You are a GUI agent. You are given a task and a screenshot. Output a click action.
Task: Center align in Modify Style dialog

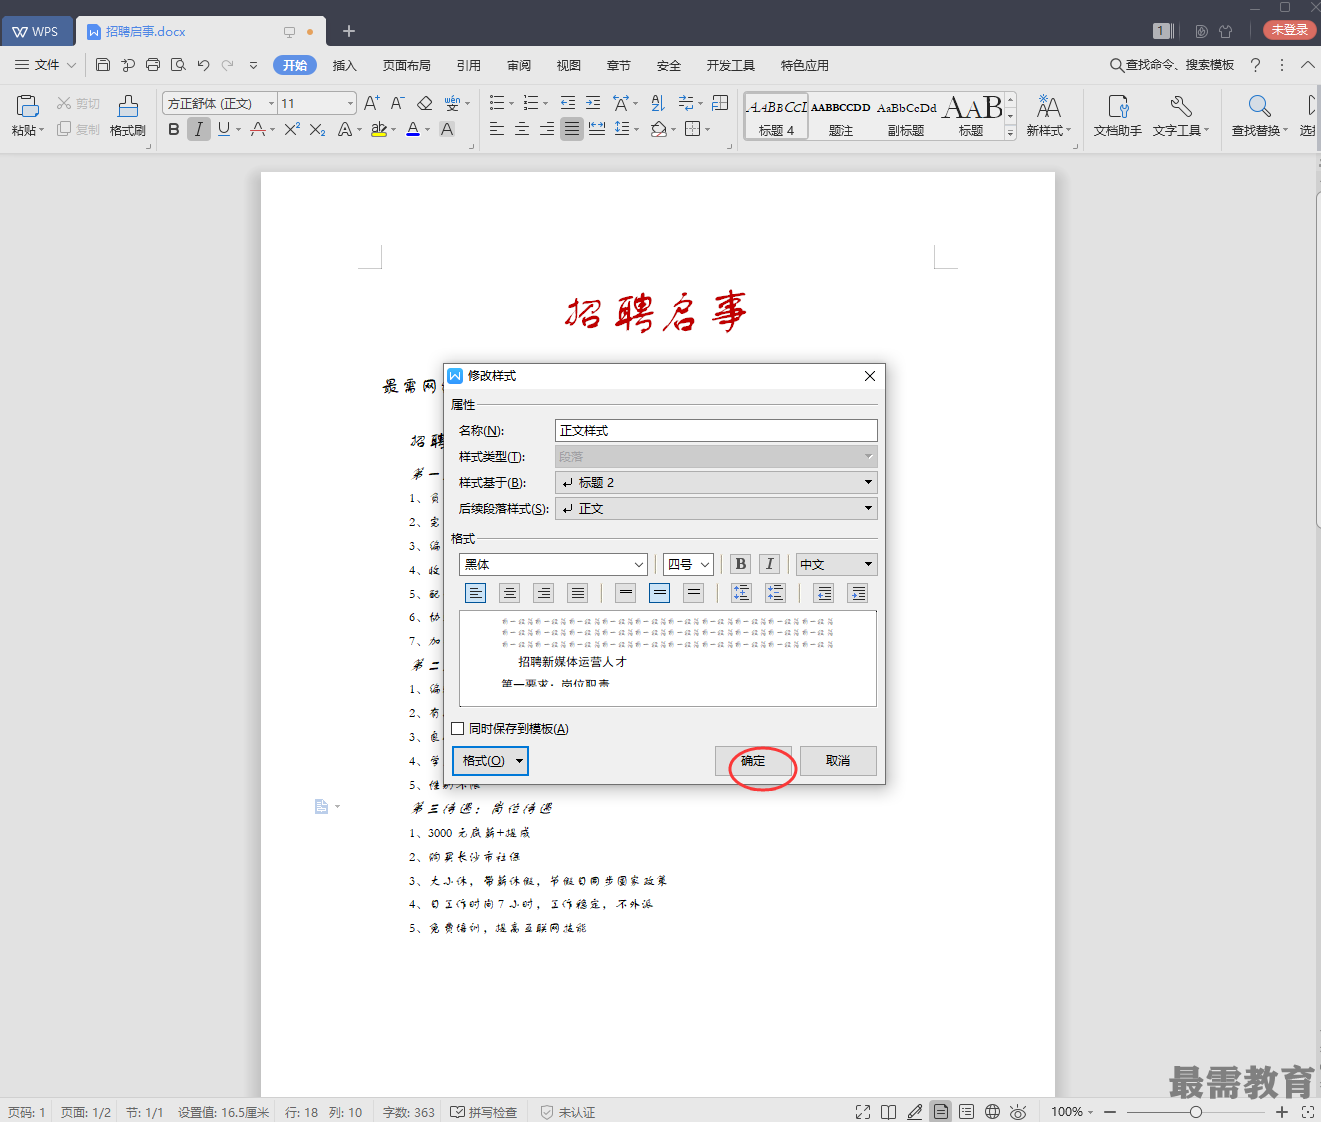point(510,593)
